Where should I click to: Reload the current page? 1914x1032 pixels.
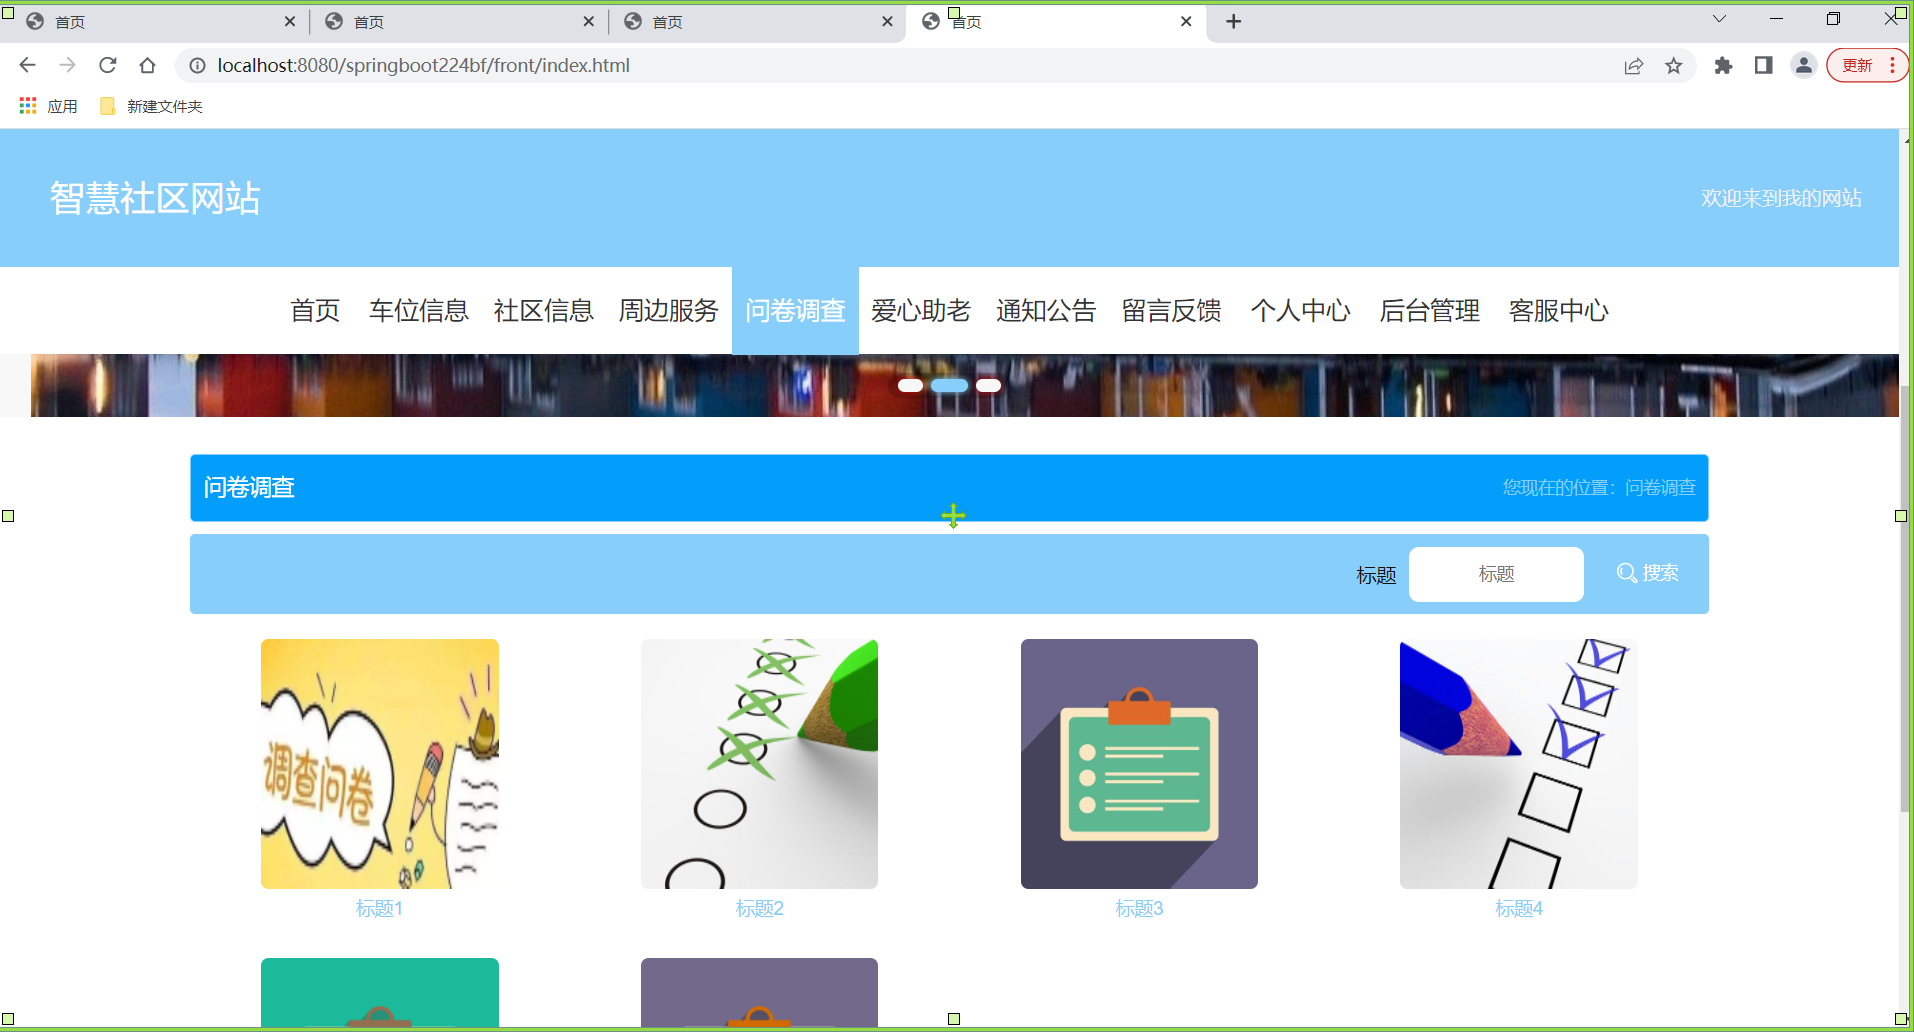pos(107,65)
